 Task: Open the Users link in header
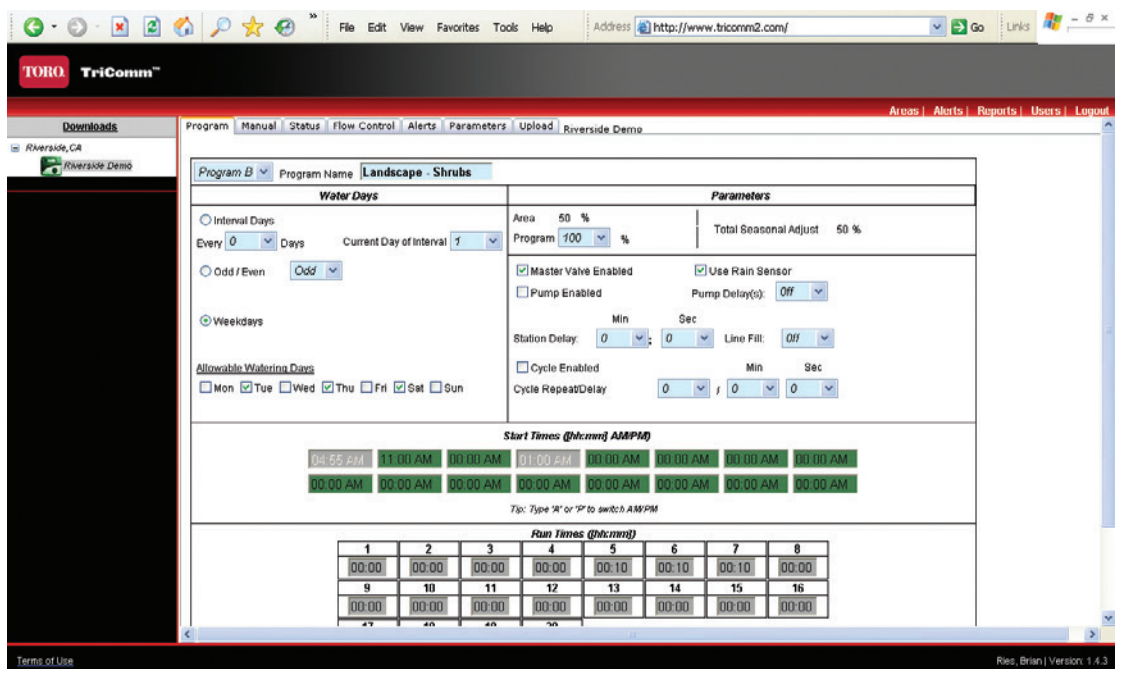point(1045,110)
